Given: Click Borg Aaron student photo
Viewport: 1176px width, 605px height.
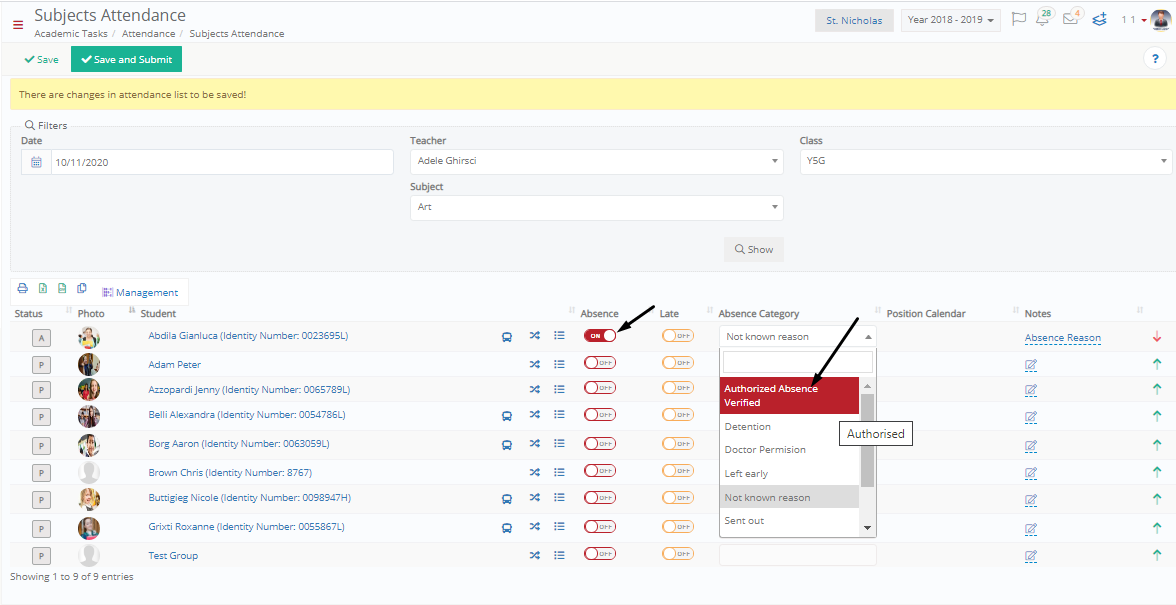Looking at the screenshot, I should (x=88, y=445).
